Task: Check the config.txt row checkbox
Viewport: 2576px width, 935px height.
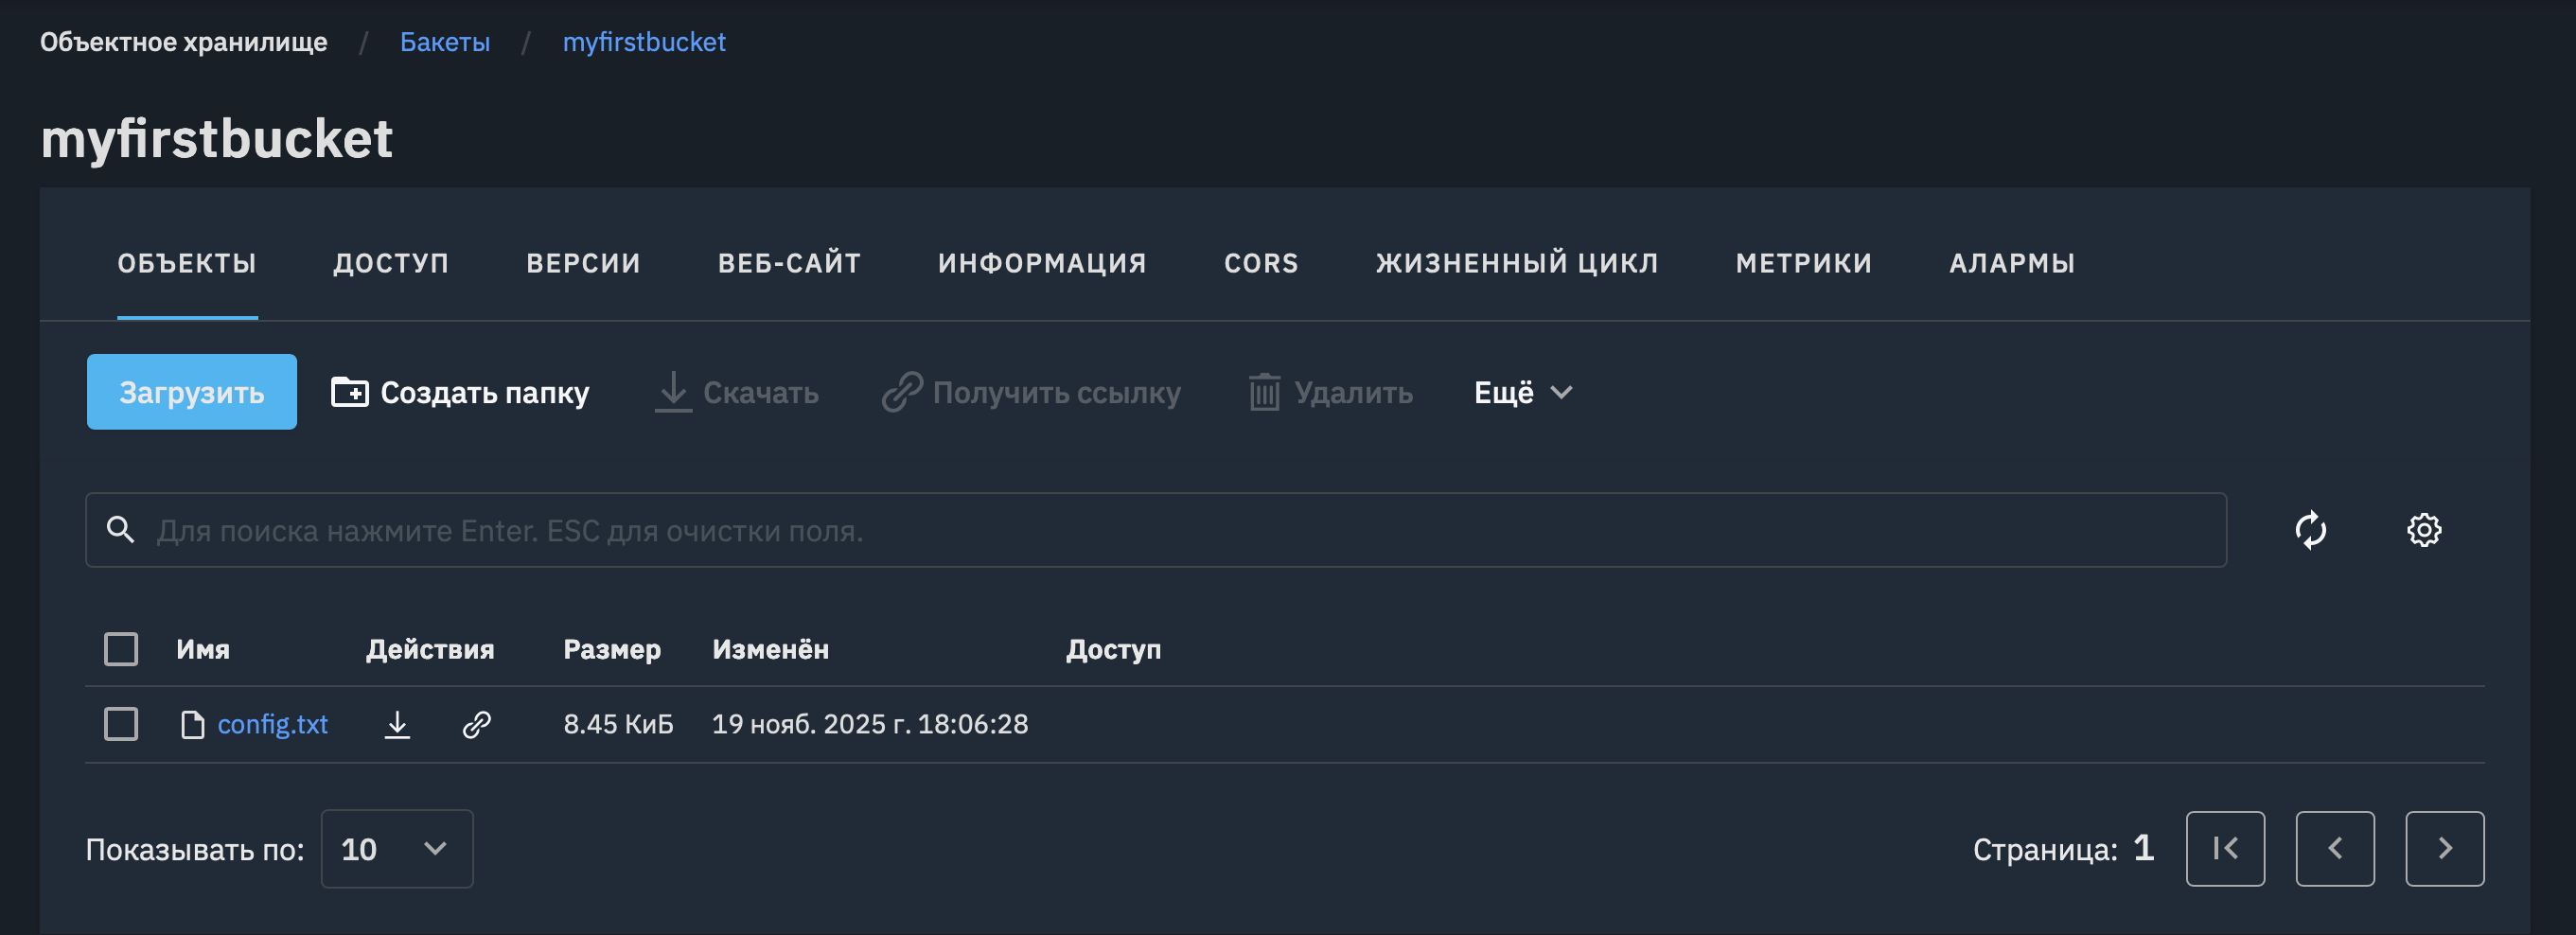Action: click(x=121, y=724)
